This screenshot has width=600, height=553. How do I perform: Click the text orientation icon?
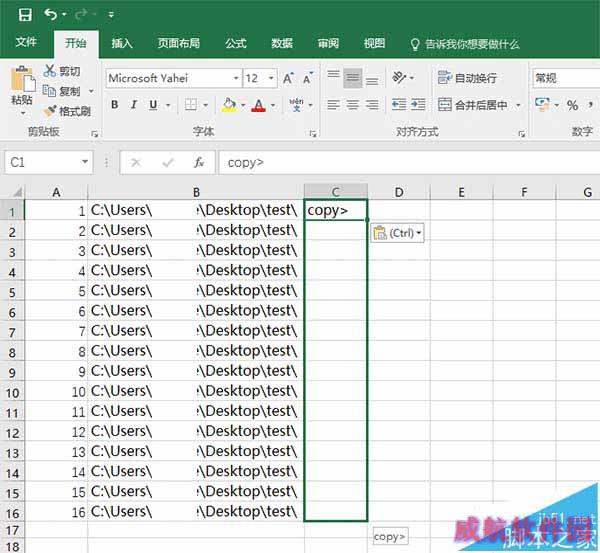(399, 78)
